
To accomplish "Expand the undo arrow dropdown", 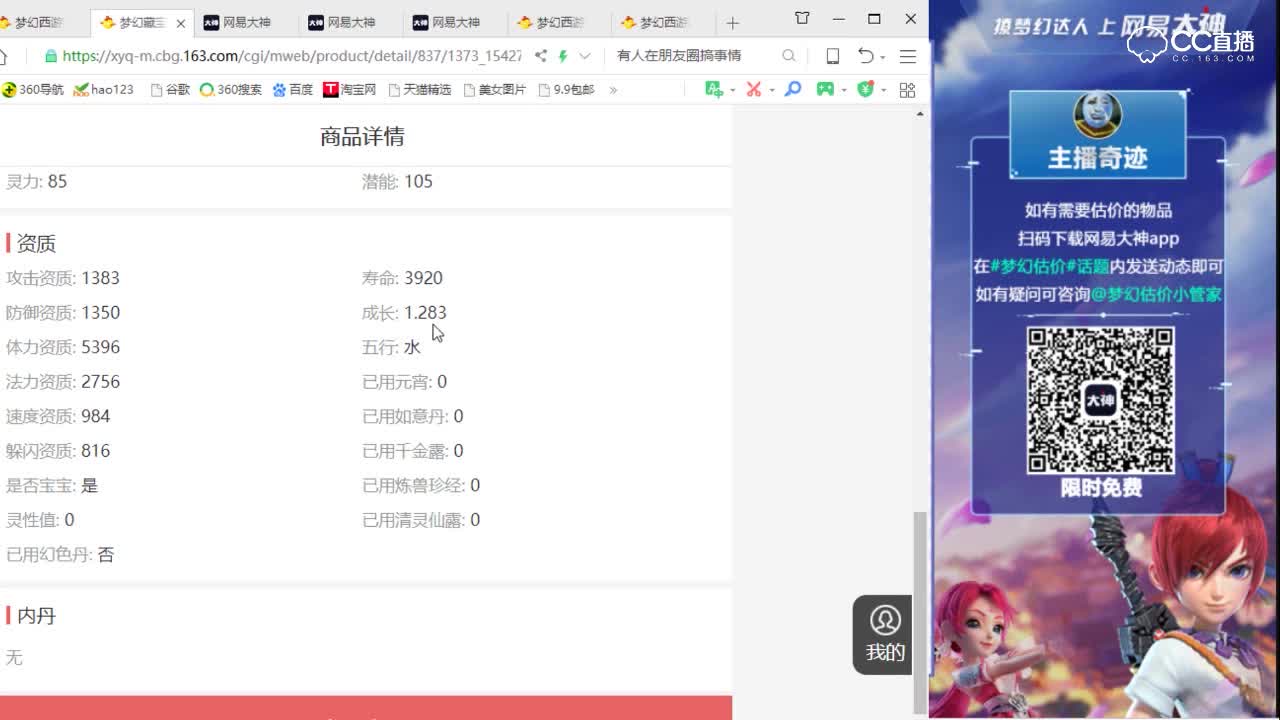I will pos(883,57).
